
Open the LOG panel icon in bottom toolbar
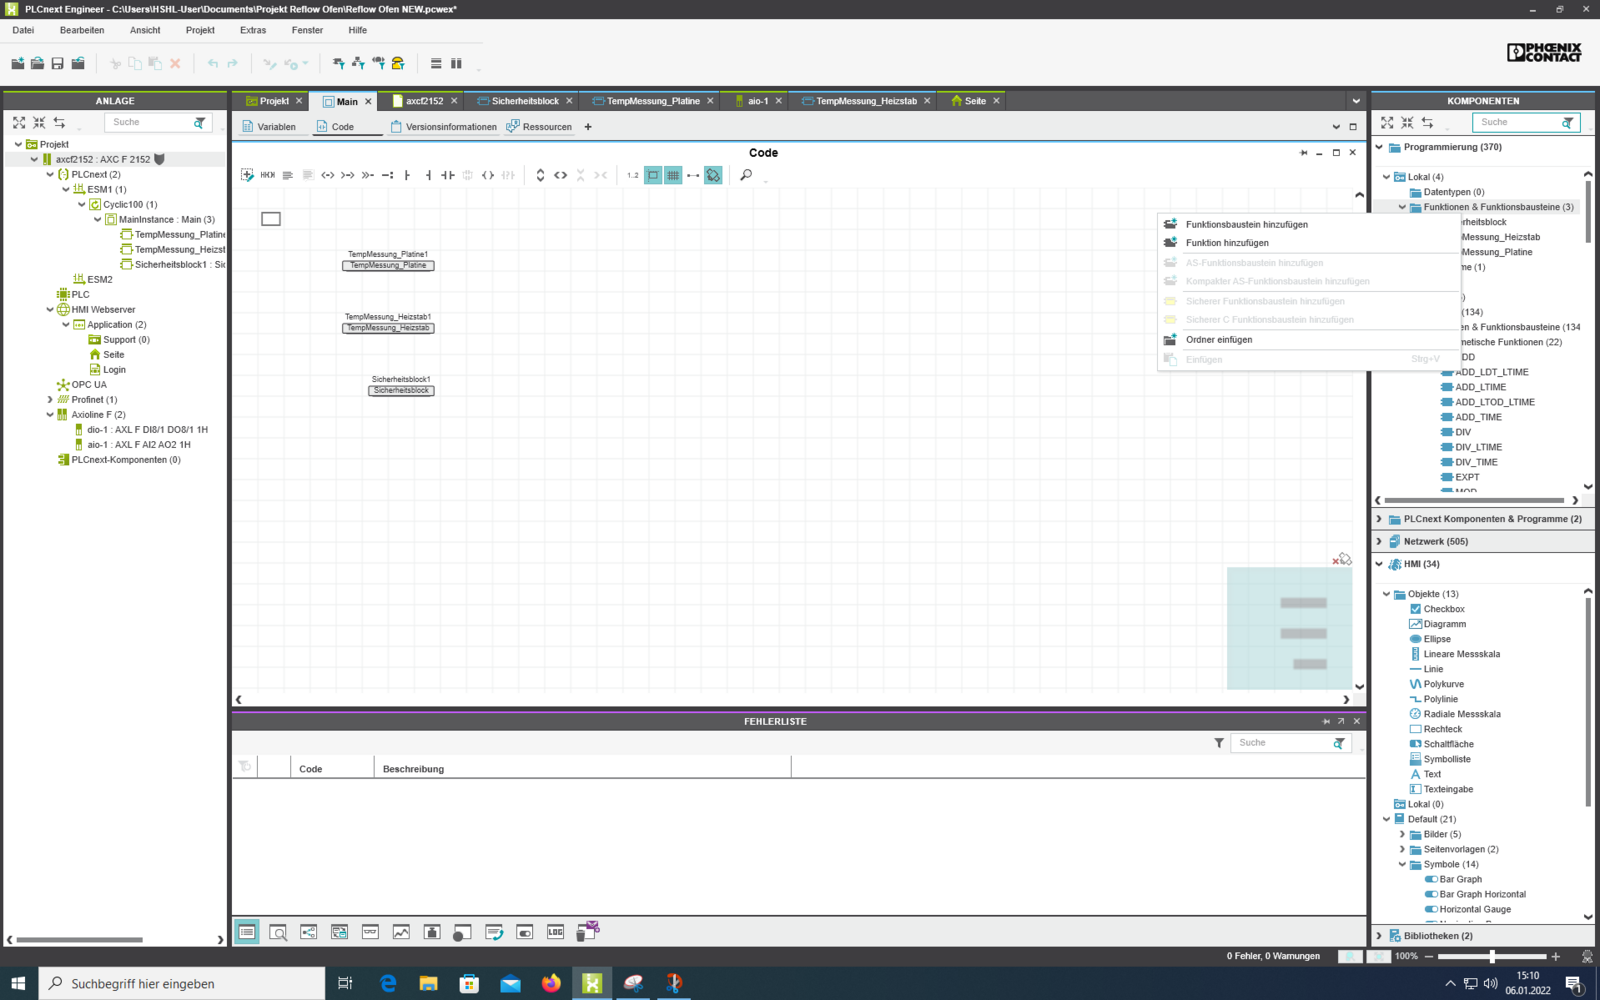[x=555, y=932]
